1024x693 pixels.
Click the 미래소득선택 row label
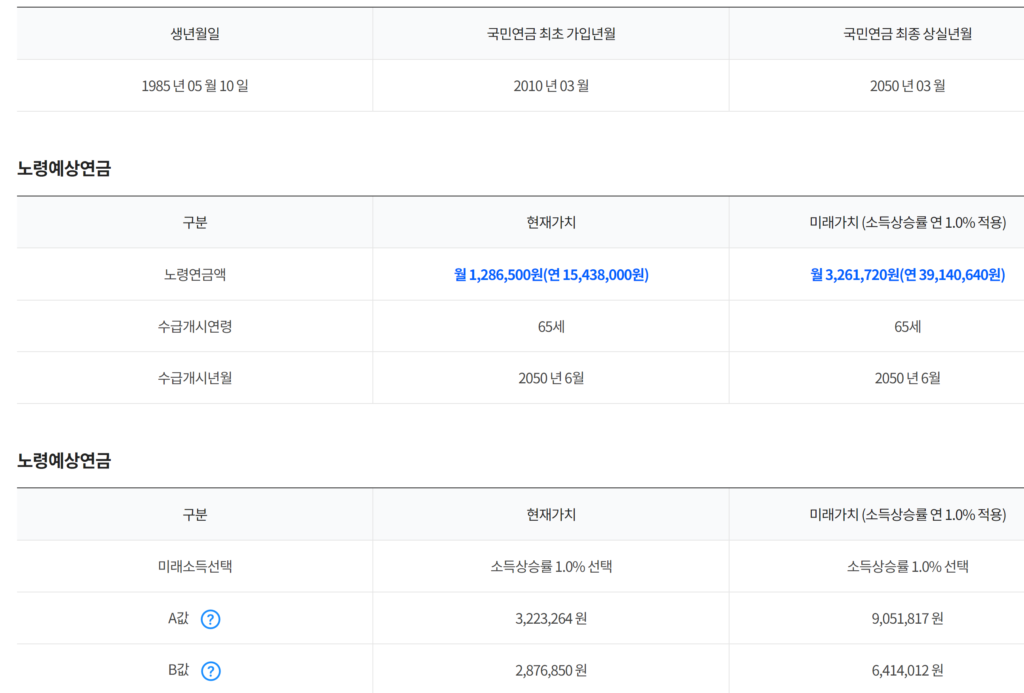[195, 566]
